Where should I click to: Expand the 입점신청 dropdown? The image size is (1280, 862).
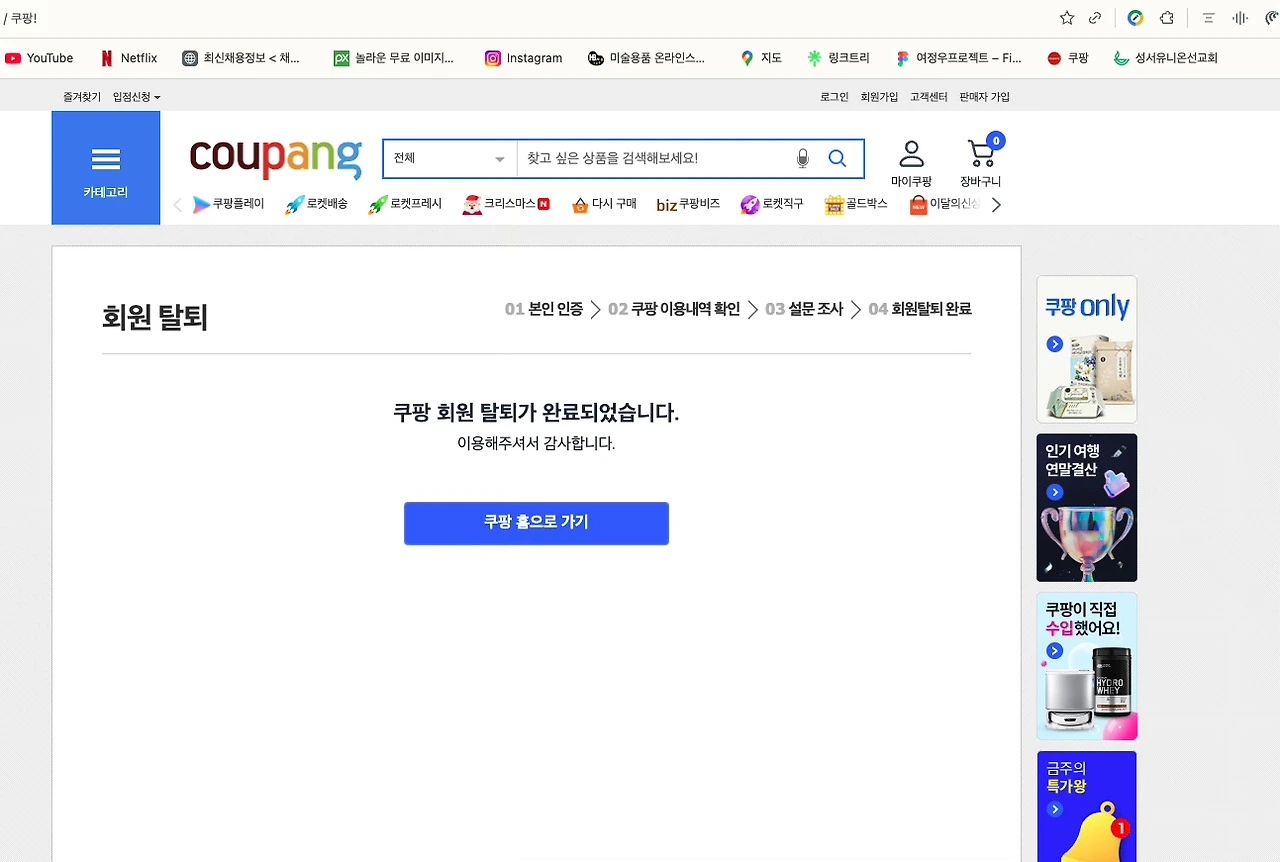coord(136,97)
